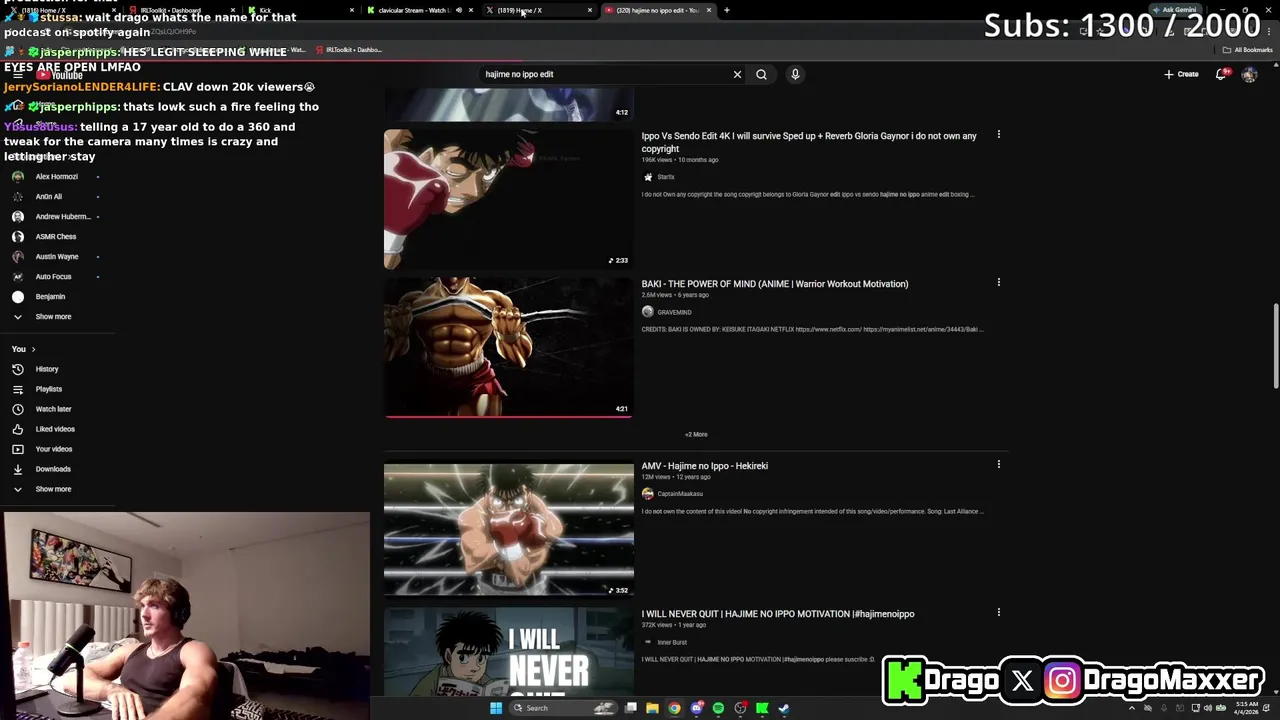Open BAKI - THE POWER OF MIND title
1280x720 pixels.
coord(775,284)
